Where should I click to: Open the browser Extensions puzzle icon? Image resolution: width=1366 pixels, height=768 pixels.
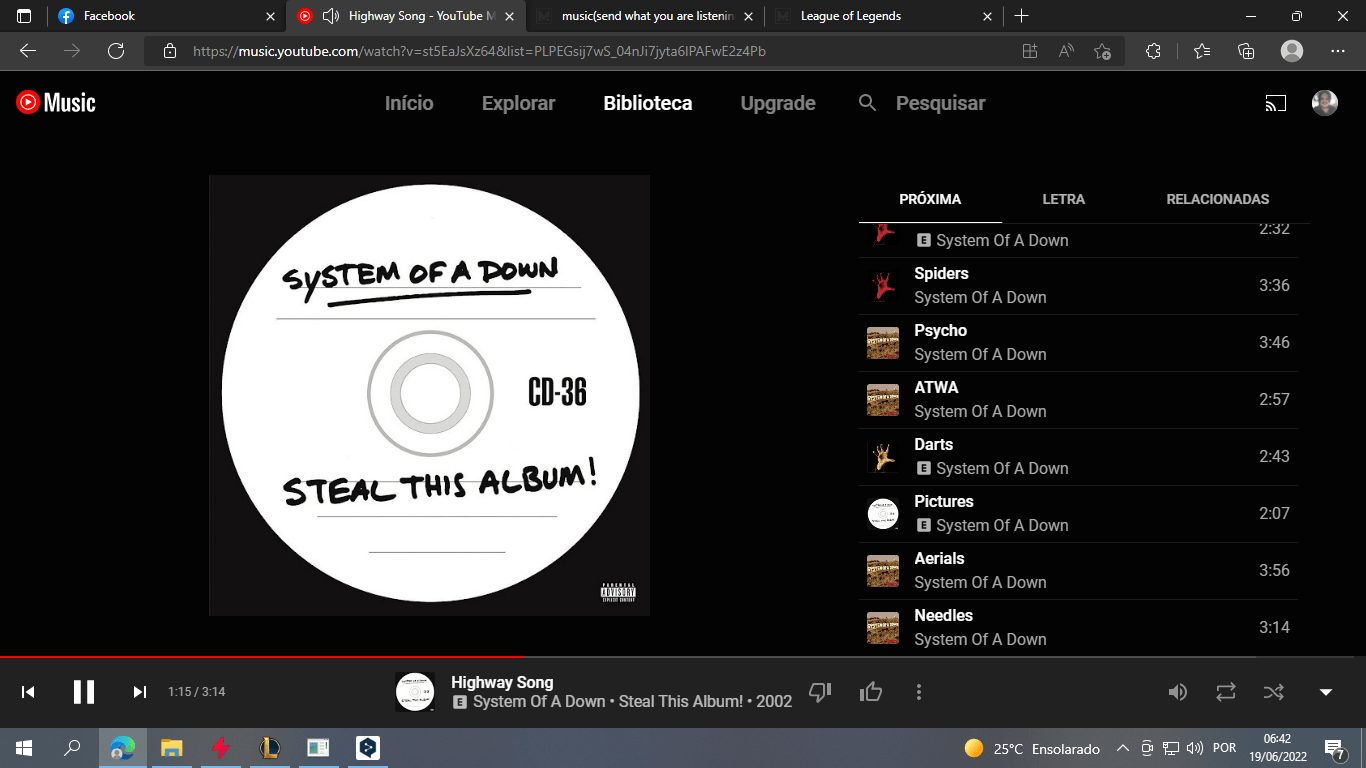point(1153,51)
